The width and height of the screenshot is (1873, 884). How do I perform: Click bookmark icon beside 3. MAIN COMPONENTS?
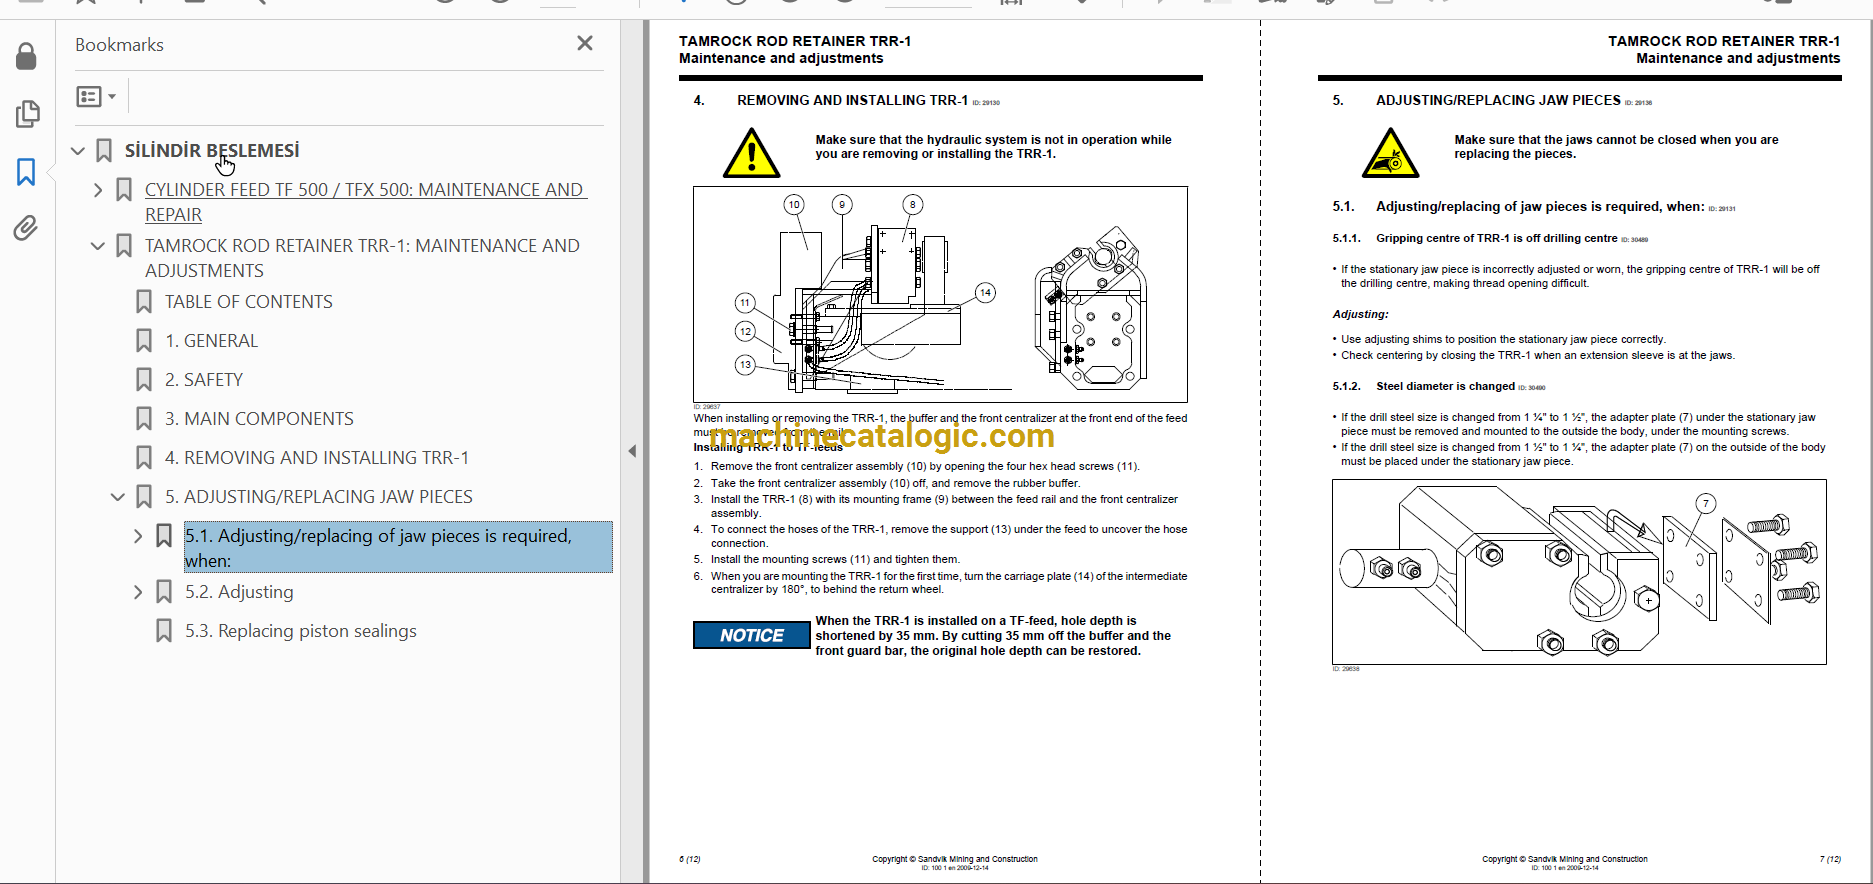[x=144, y=419]
